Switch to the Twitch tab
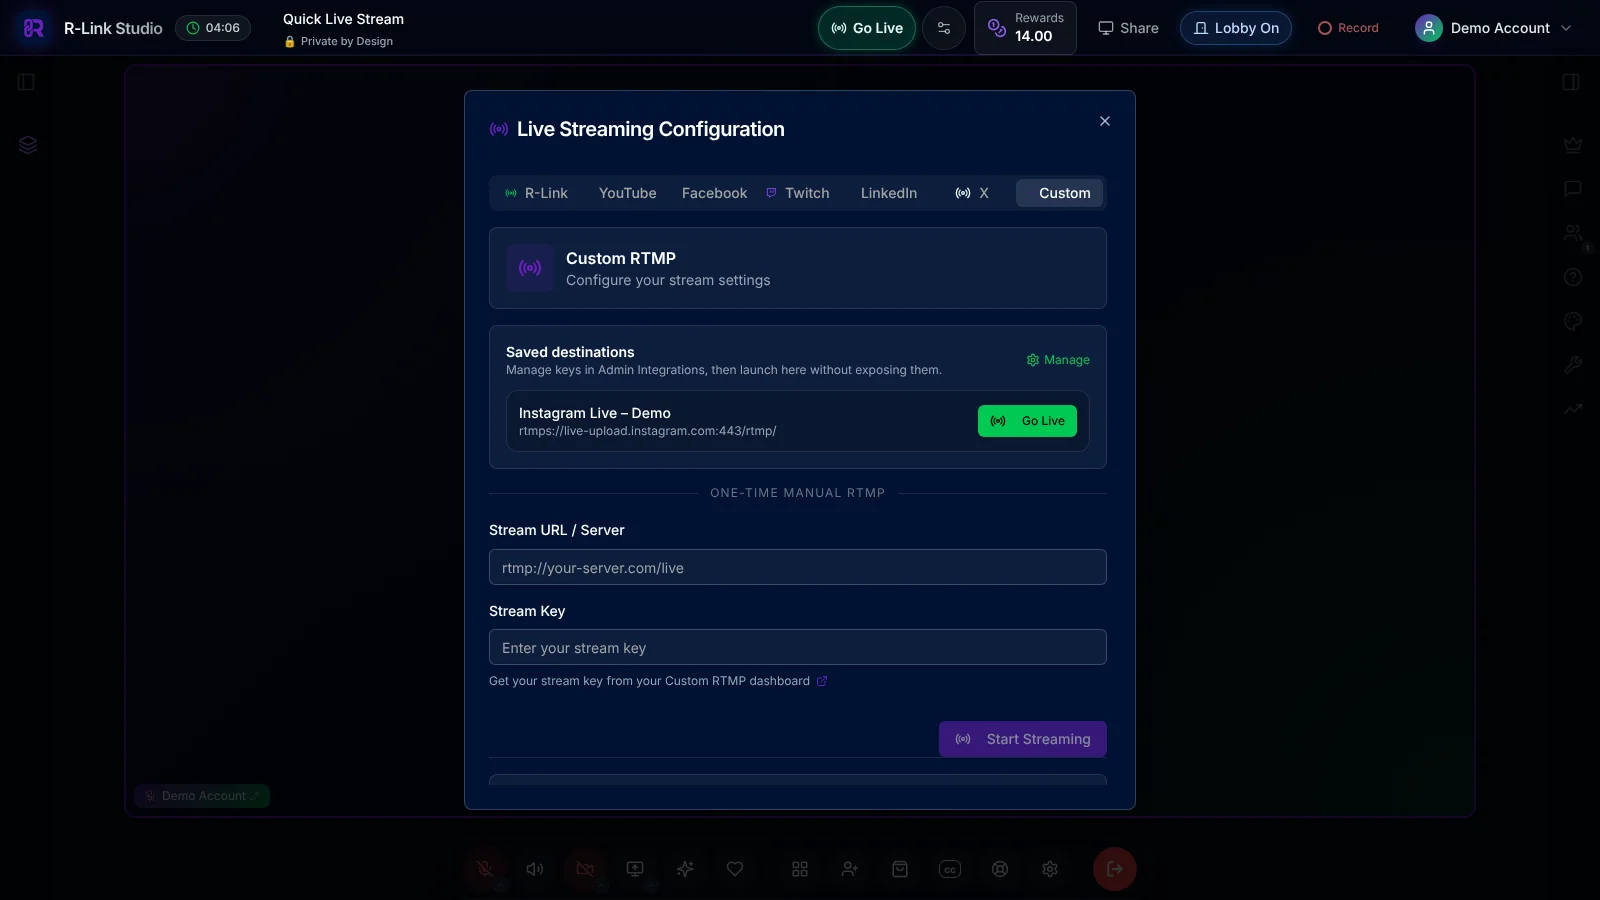1600x900 pixels. point(798,193)
